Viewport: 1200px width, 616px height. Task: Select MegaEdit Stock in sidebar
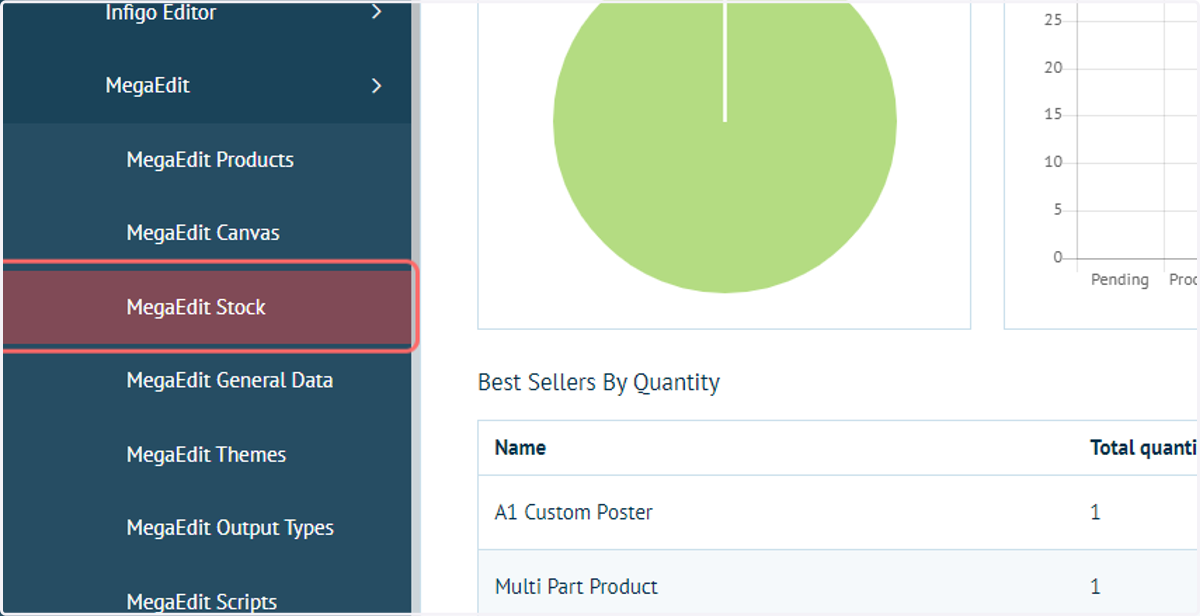[207, 307]
